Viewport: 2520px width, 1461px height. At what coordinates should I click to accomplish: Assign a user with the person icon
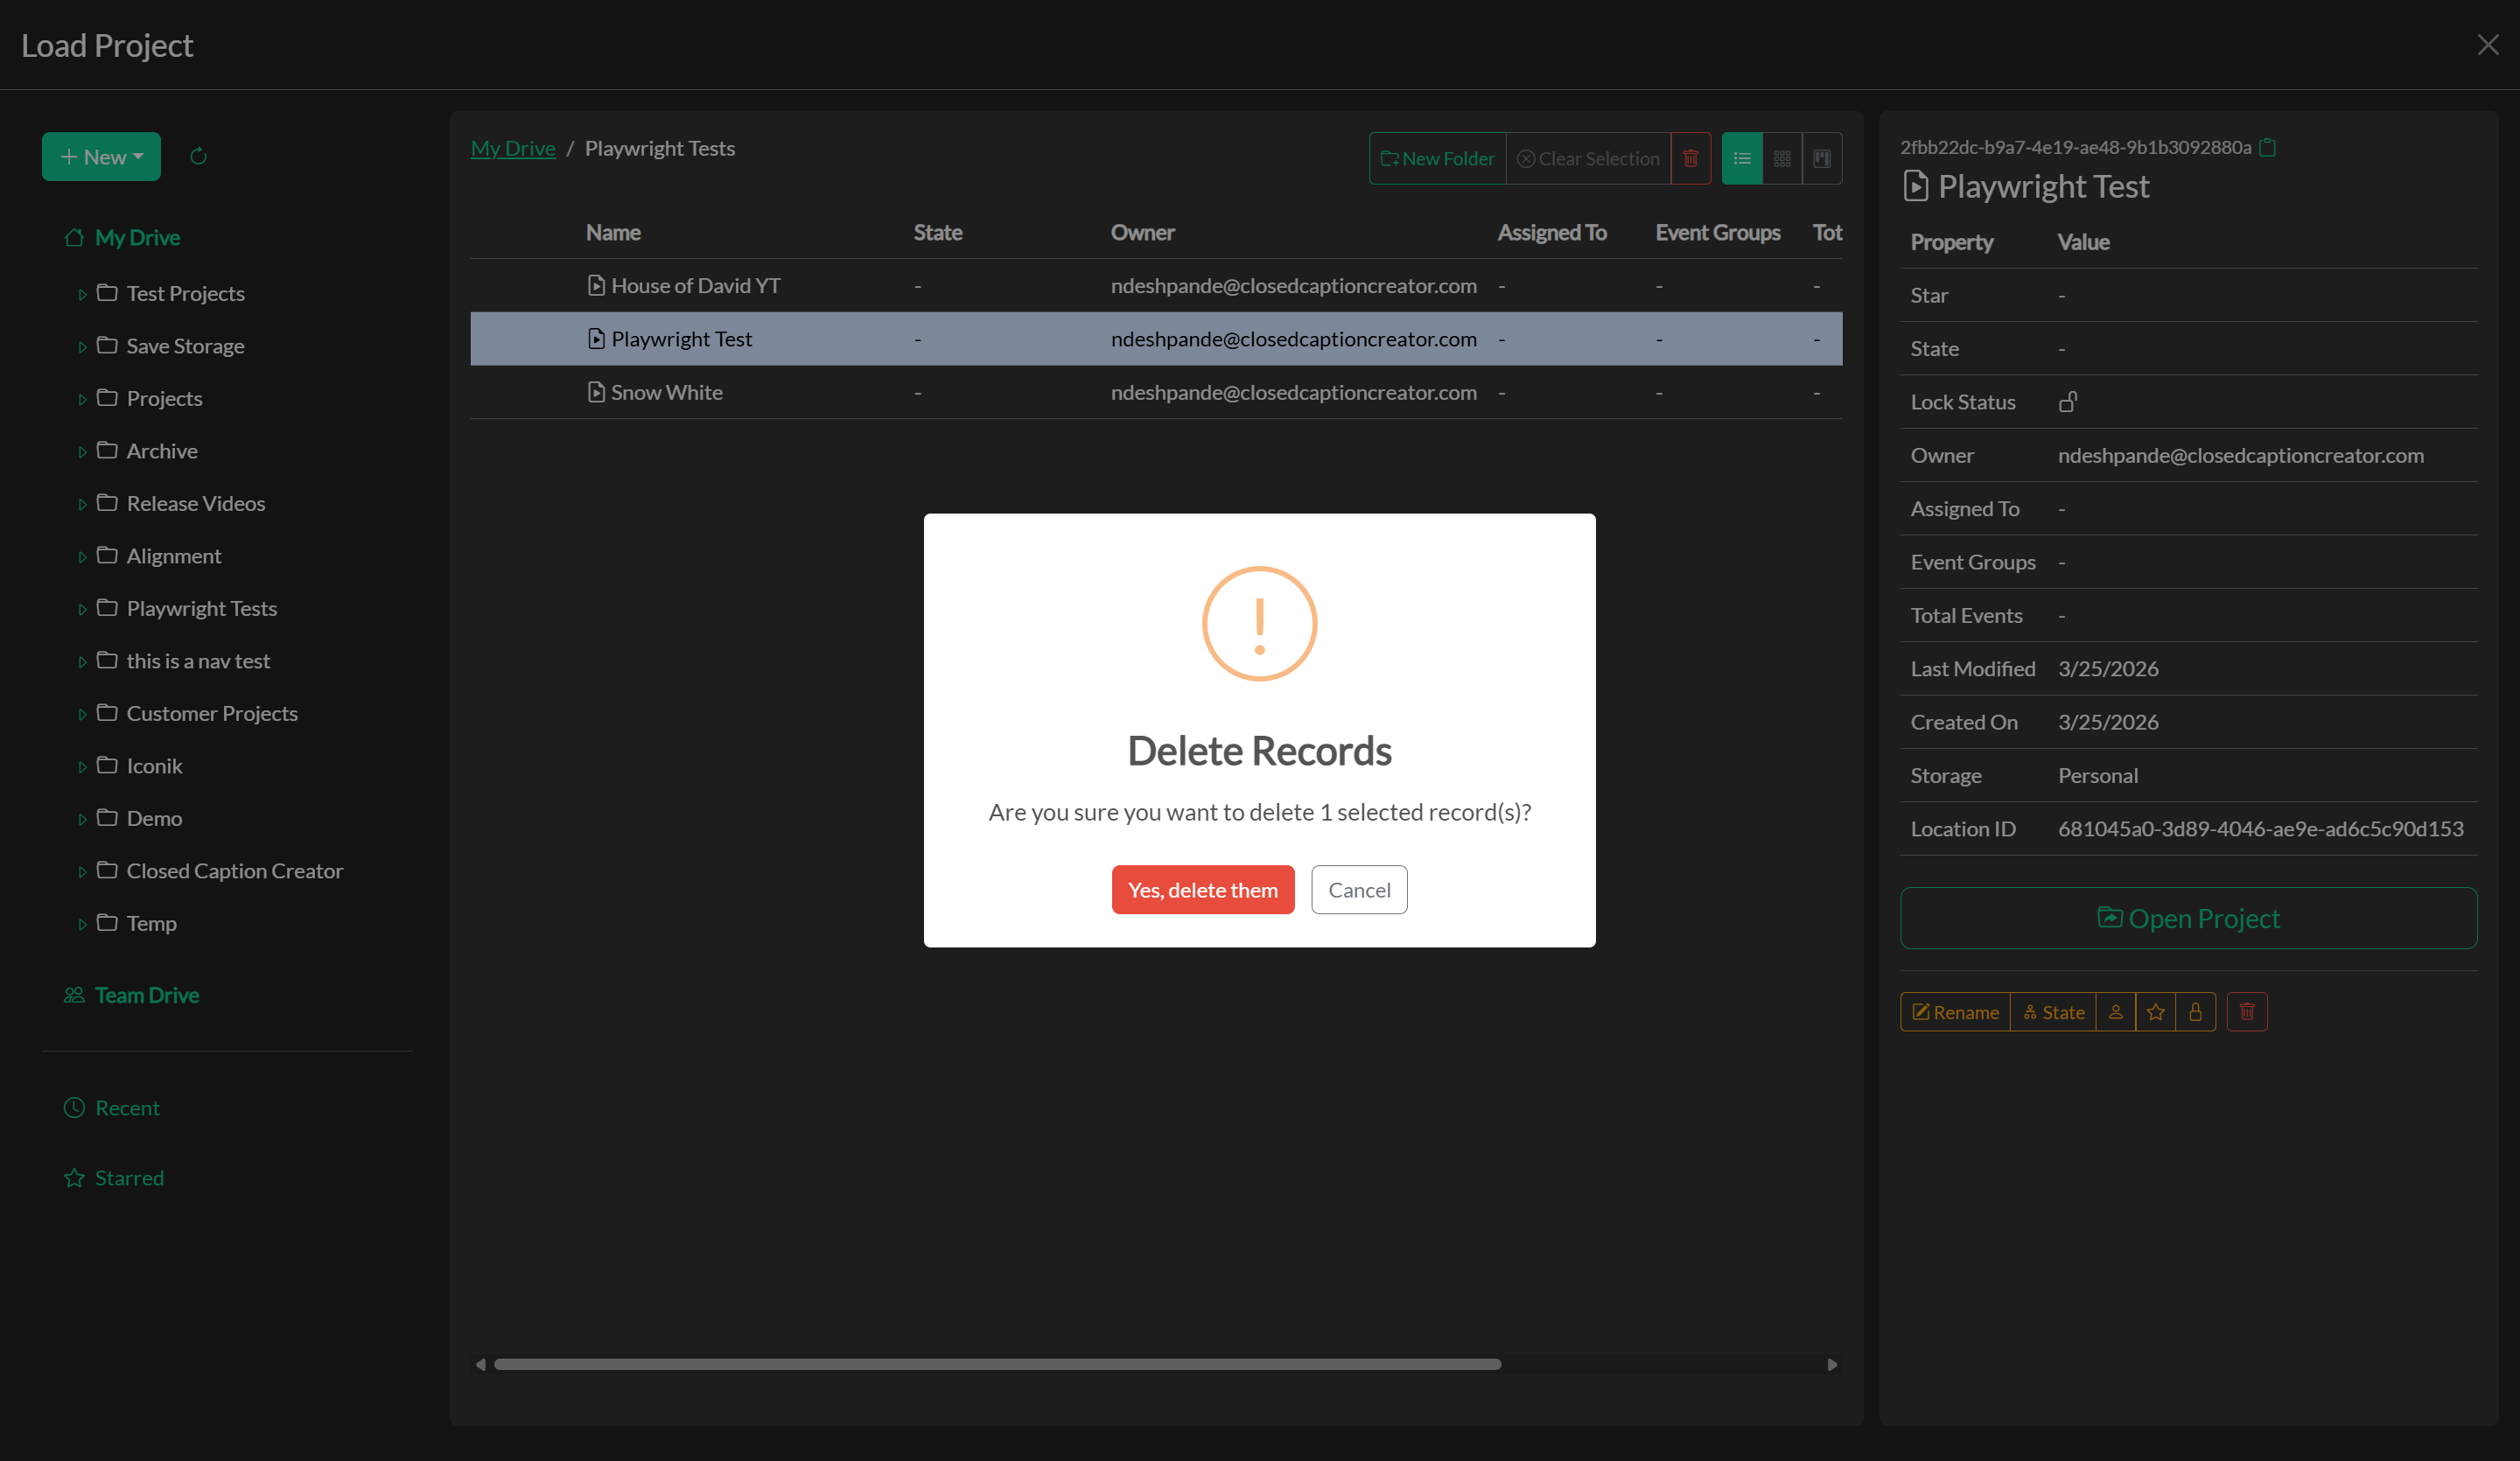tap(2115, 1011)
